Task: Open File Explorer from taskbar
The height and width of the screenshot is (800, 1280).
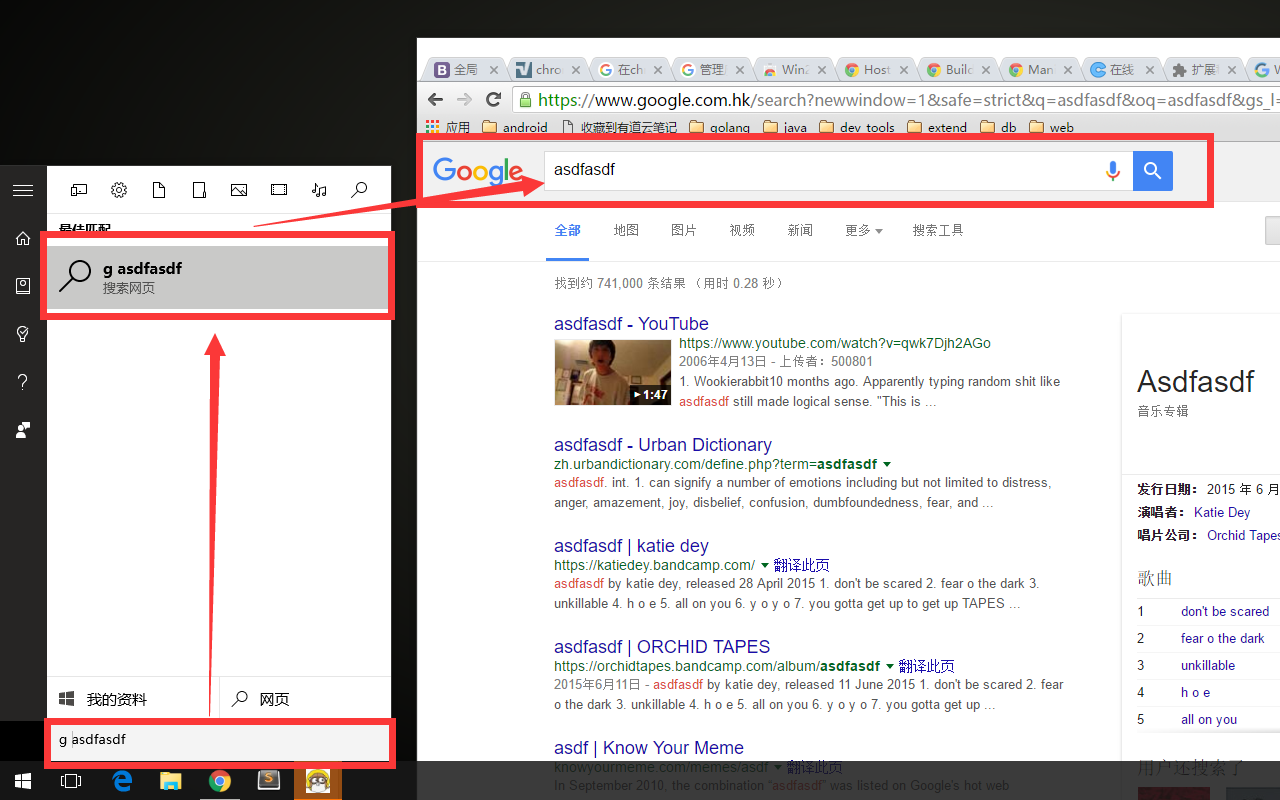Action: [171, 781]
